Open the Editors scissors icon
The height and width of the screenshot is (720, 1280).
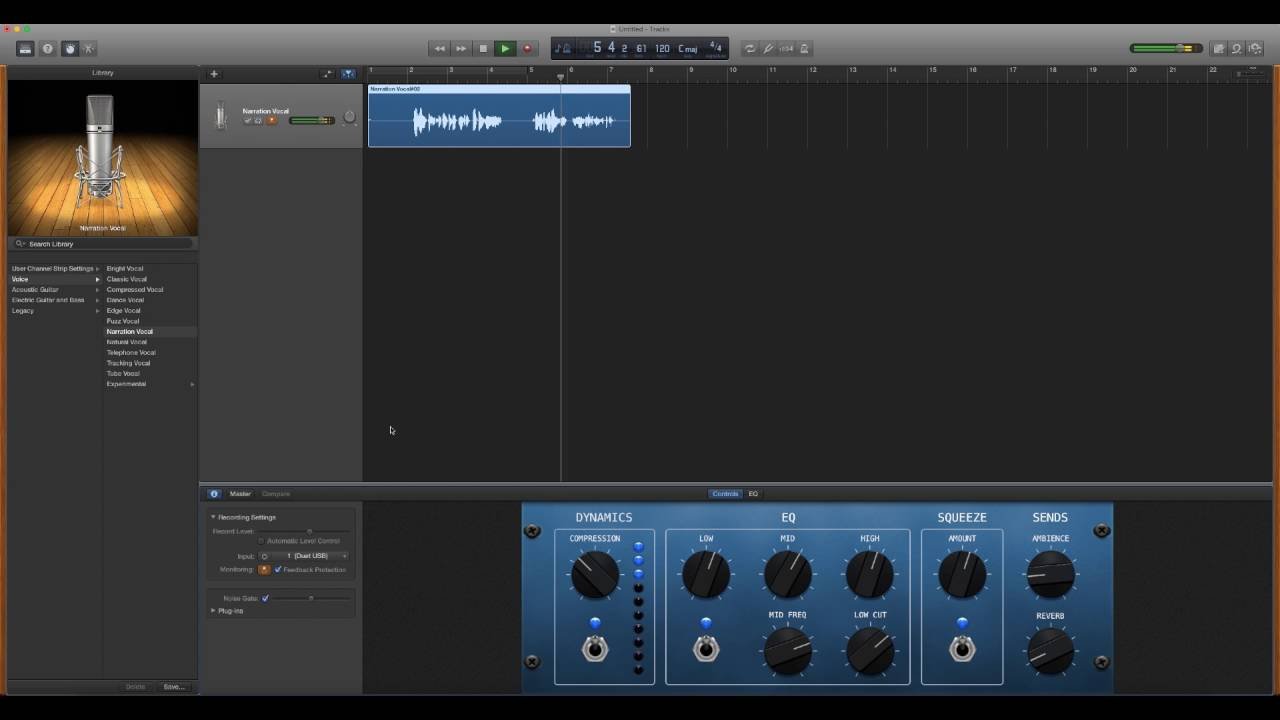(x=88, y=48)
